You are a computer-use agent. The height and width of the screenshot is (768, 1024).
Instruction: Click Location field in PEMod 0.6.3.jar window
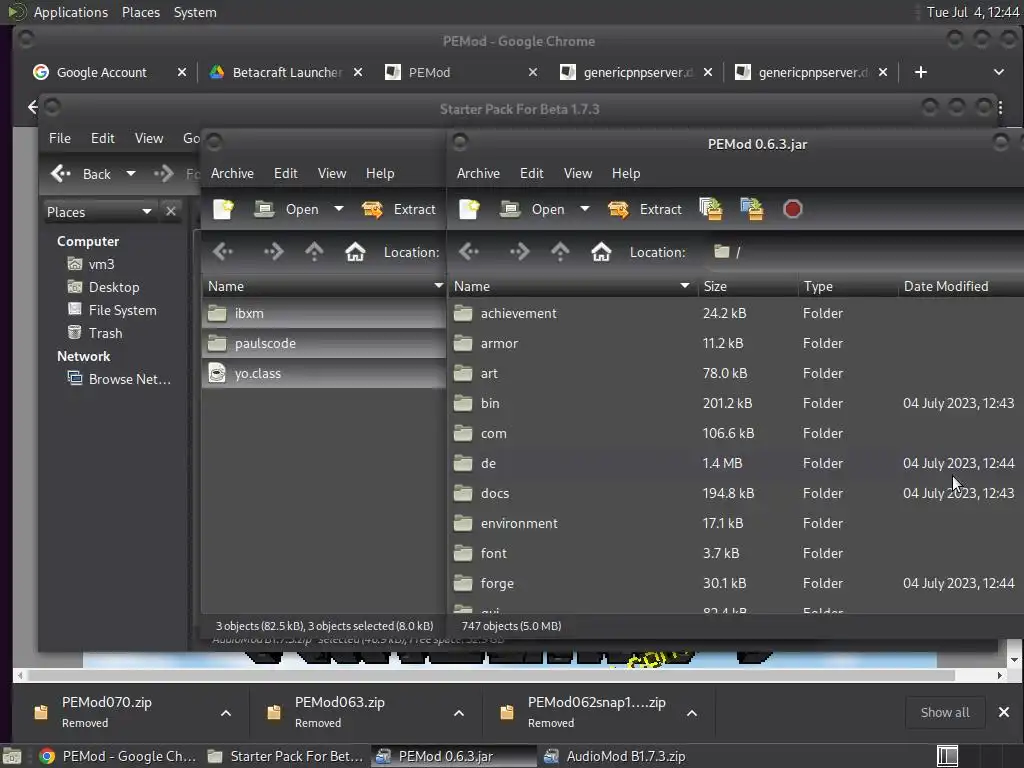coord(865,252)
